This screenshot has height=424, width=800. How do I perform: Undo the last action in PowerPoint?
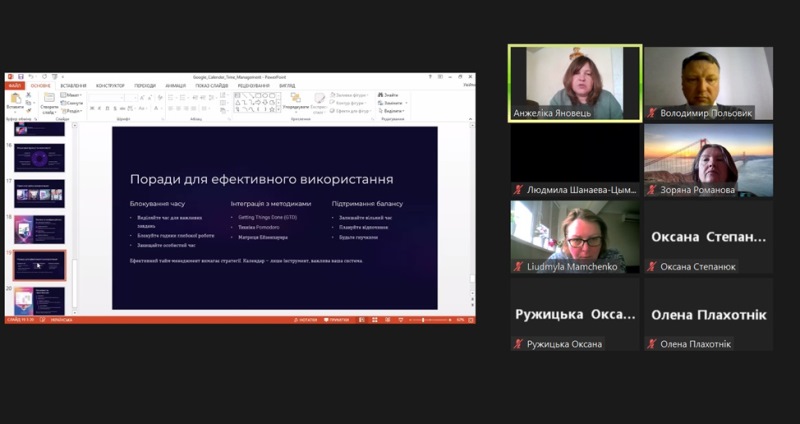coord(31,77)
